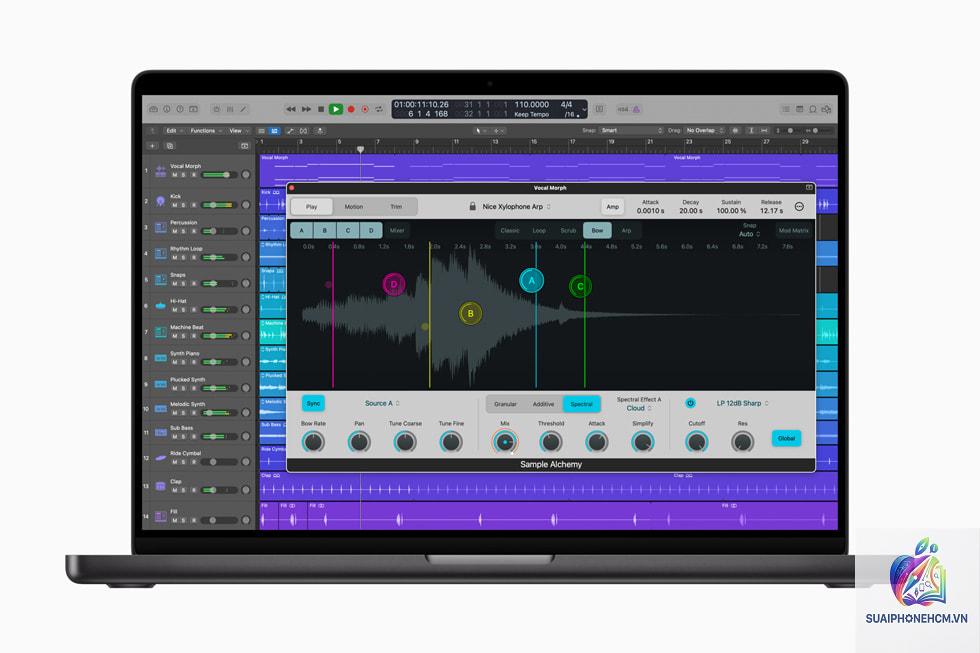Open the Snap Smart dropdown
This screenshot has height=653, width=980.
[x=631, y=131]
